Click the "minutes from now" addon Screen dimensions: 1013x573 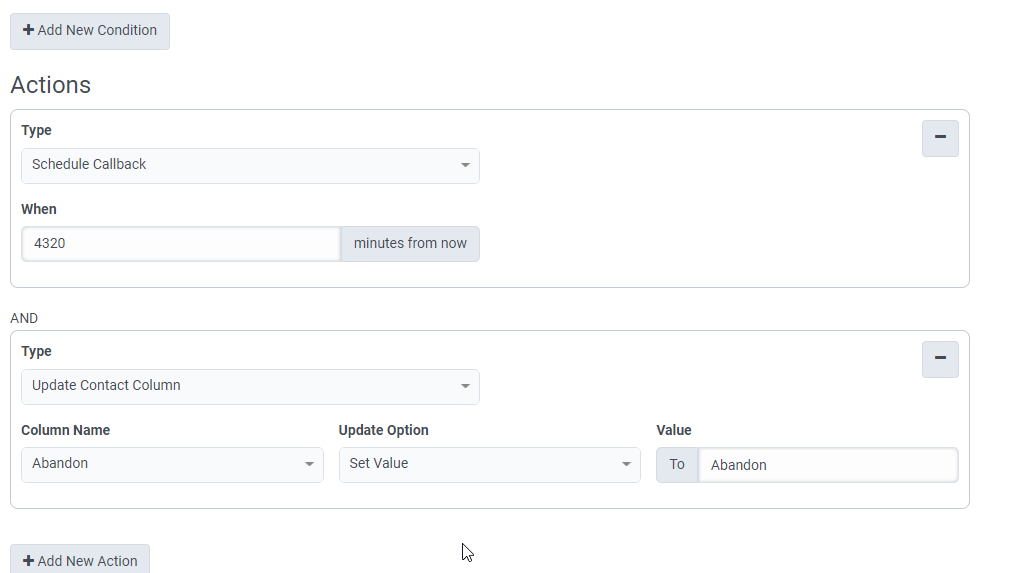[x=410, y=243]
